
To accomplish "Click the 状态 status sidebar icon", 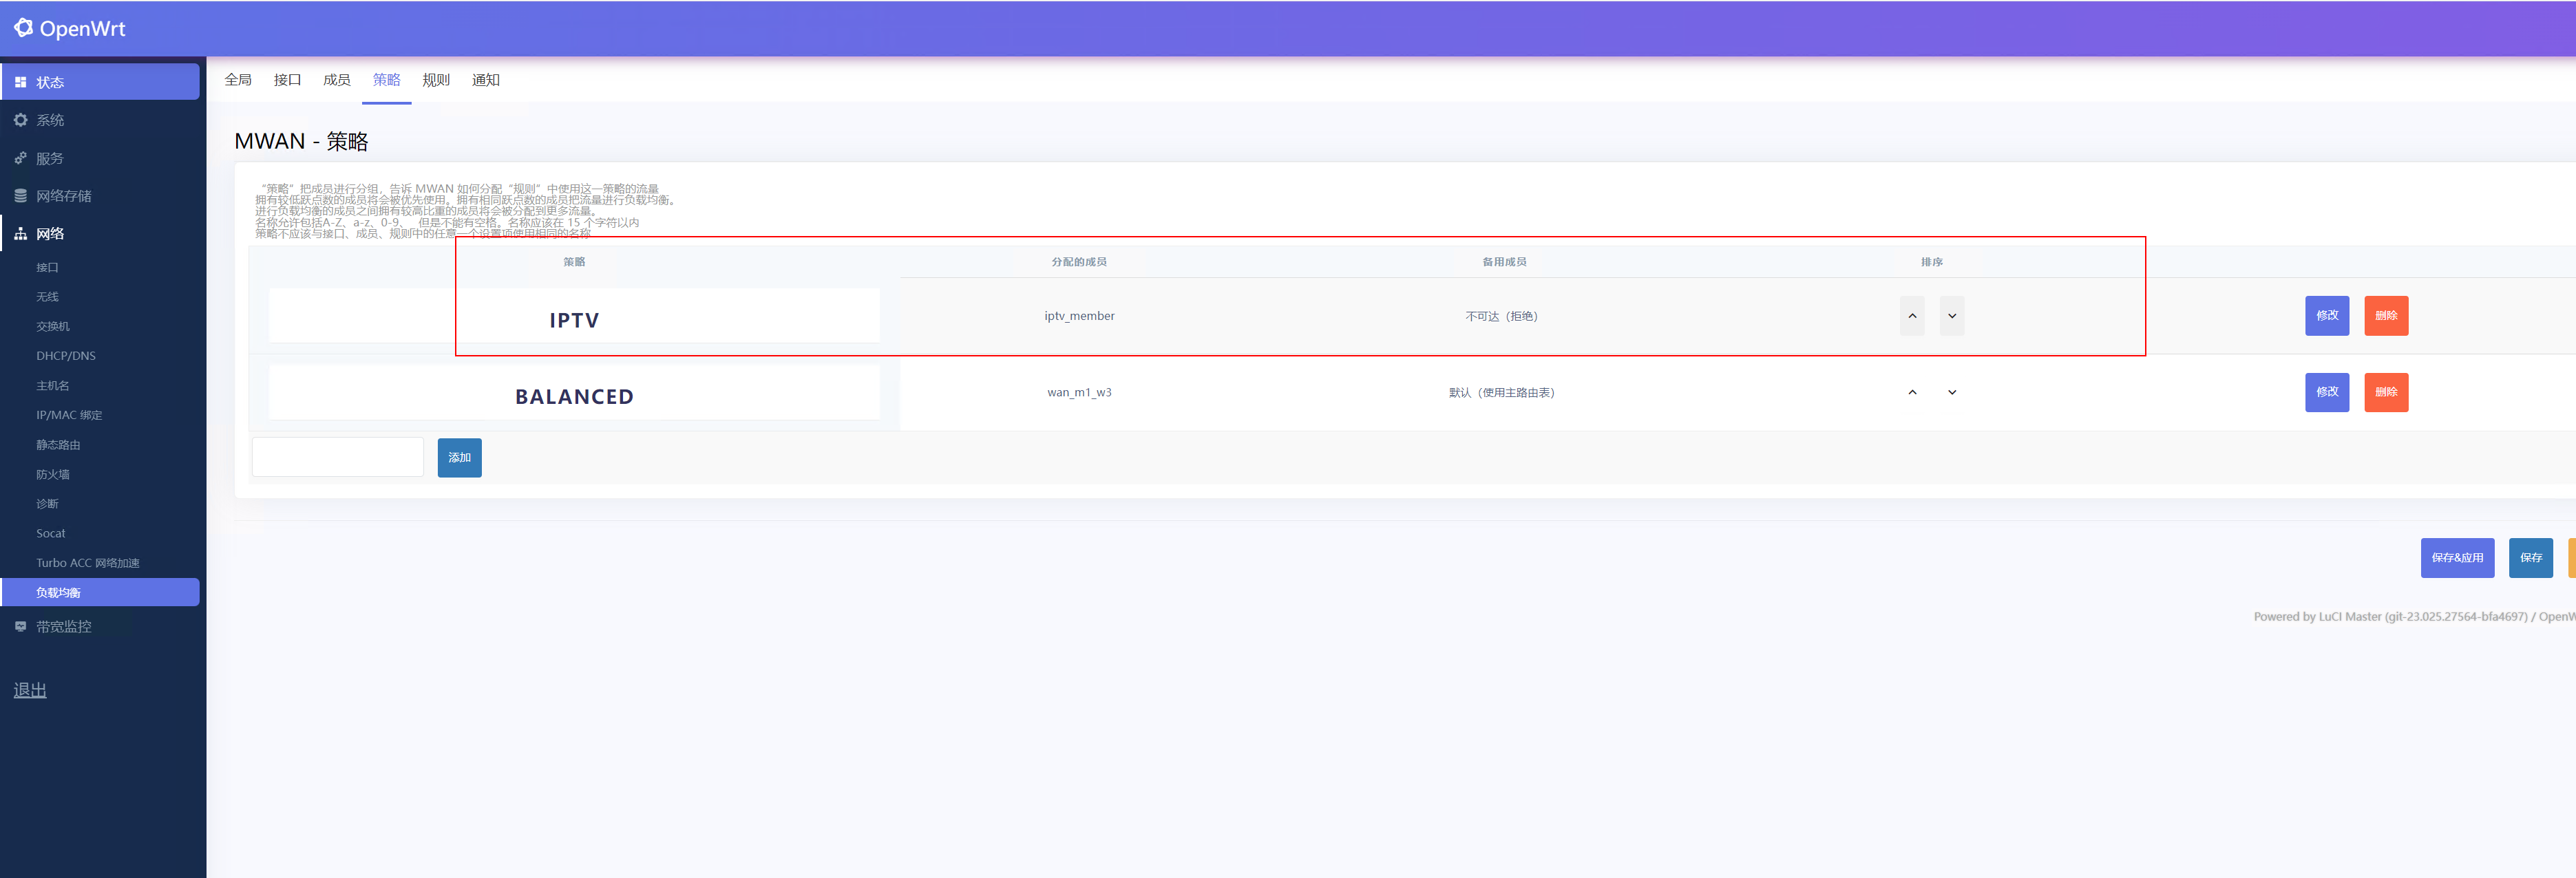I will (21, 82).
